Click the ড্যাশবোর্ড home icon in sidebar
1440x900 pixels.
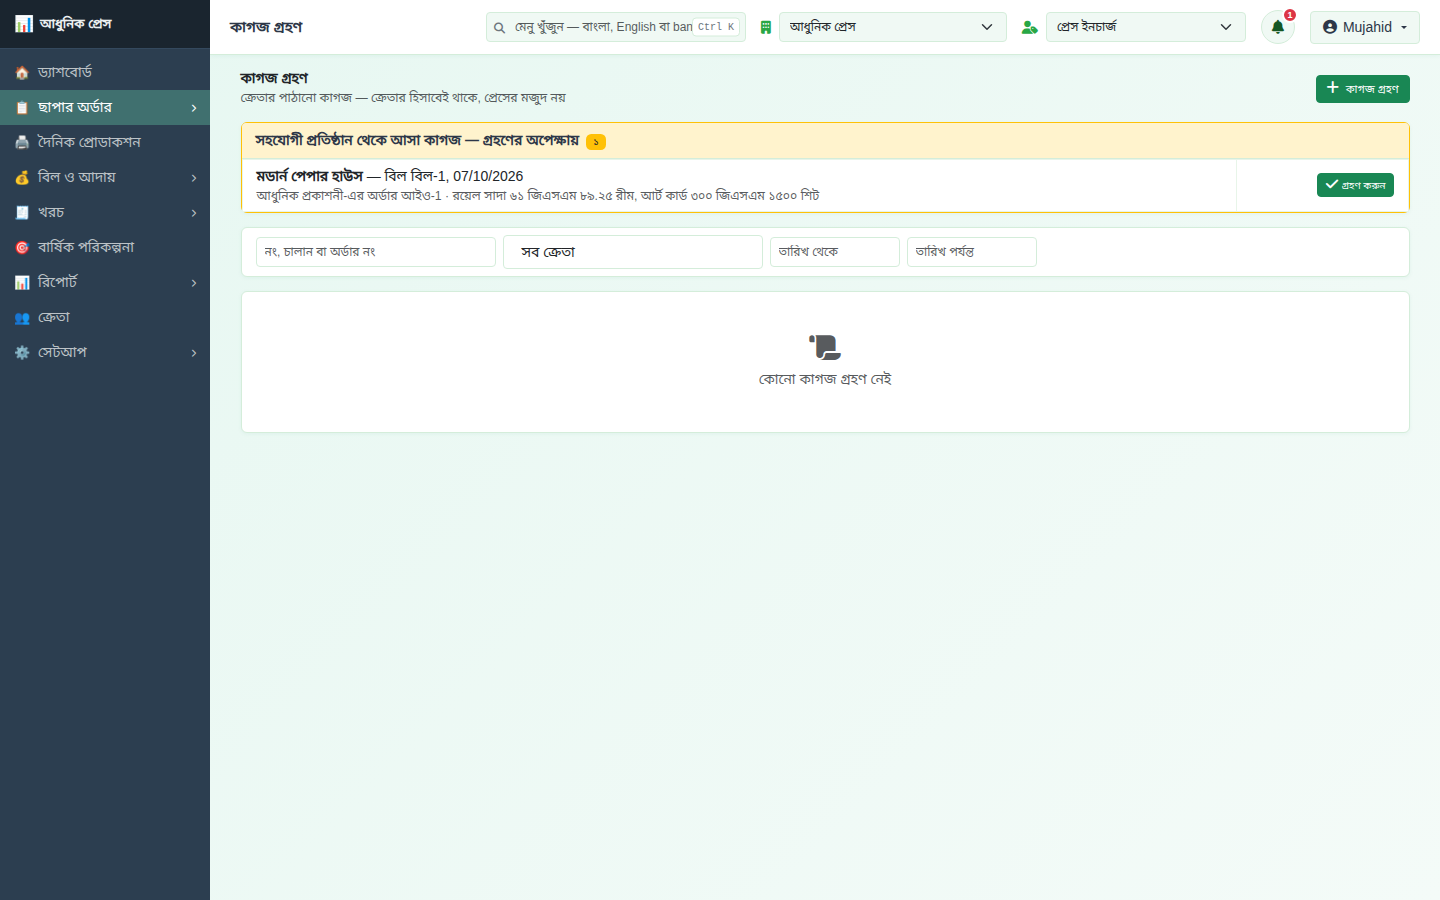pyautogui.click(x=22, y=73)
